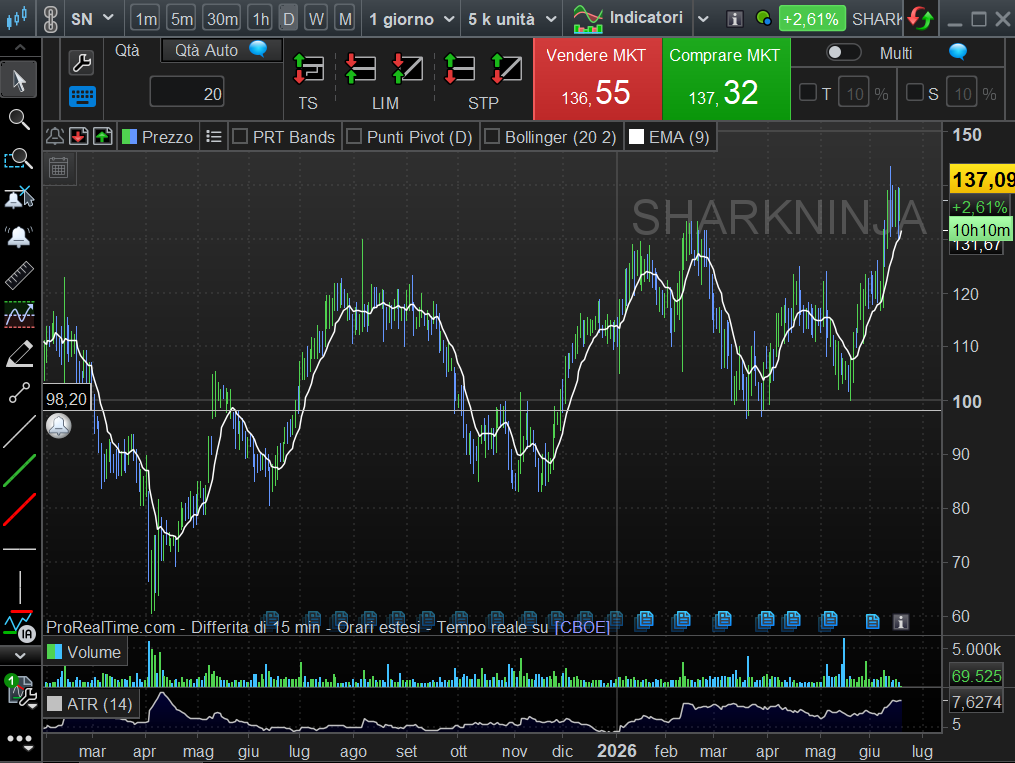Screen dimensions: 1015x763
Task: Collapse the left toolbar up chevron
Action: pyautogui.click(x=19, y=47)
